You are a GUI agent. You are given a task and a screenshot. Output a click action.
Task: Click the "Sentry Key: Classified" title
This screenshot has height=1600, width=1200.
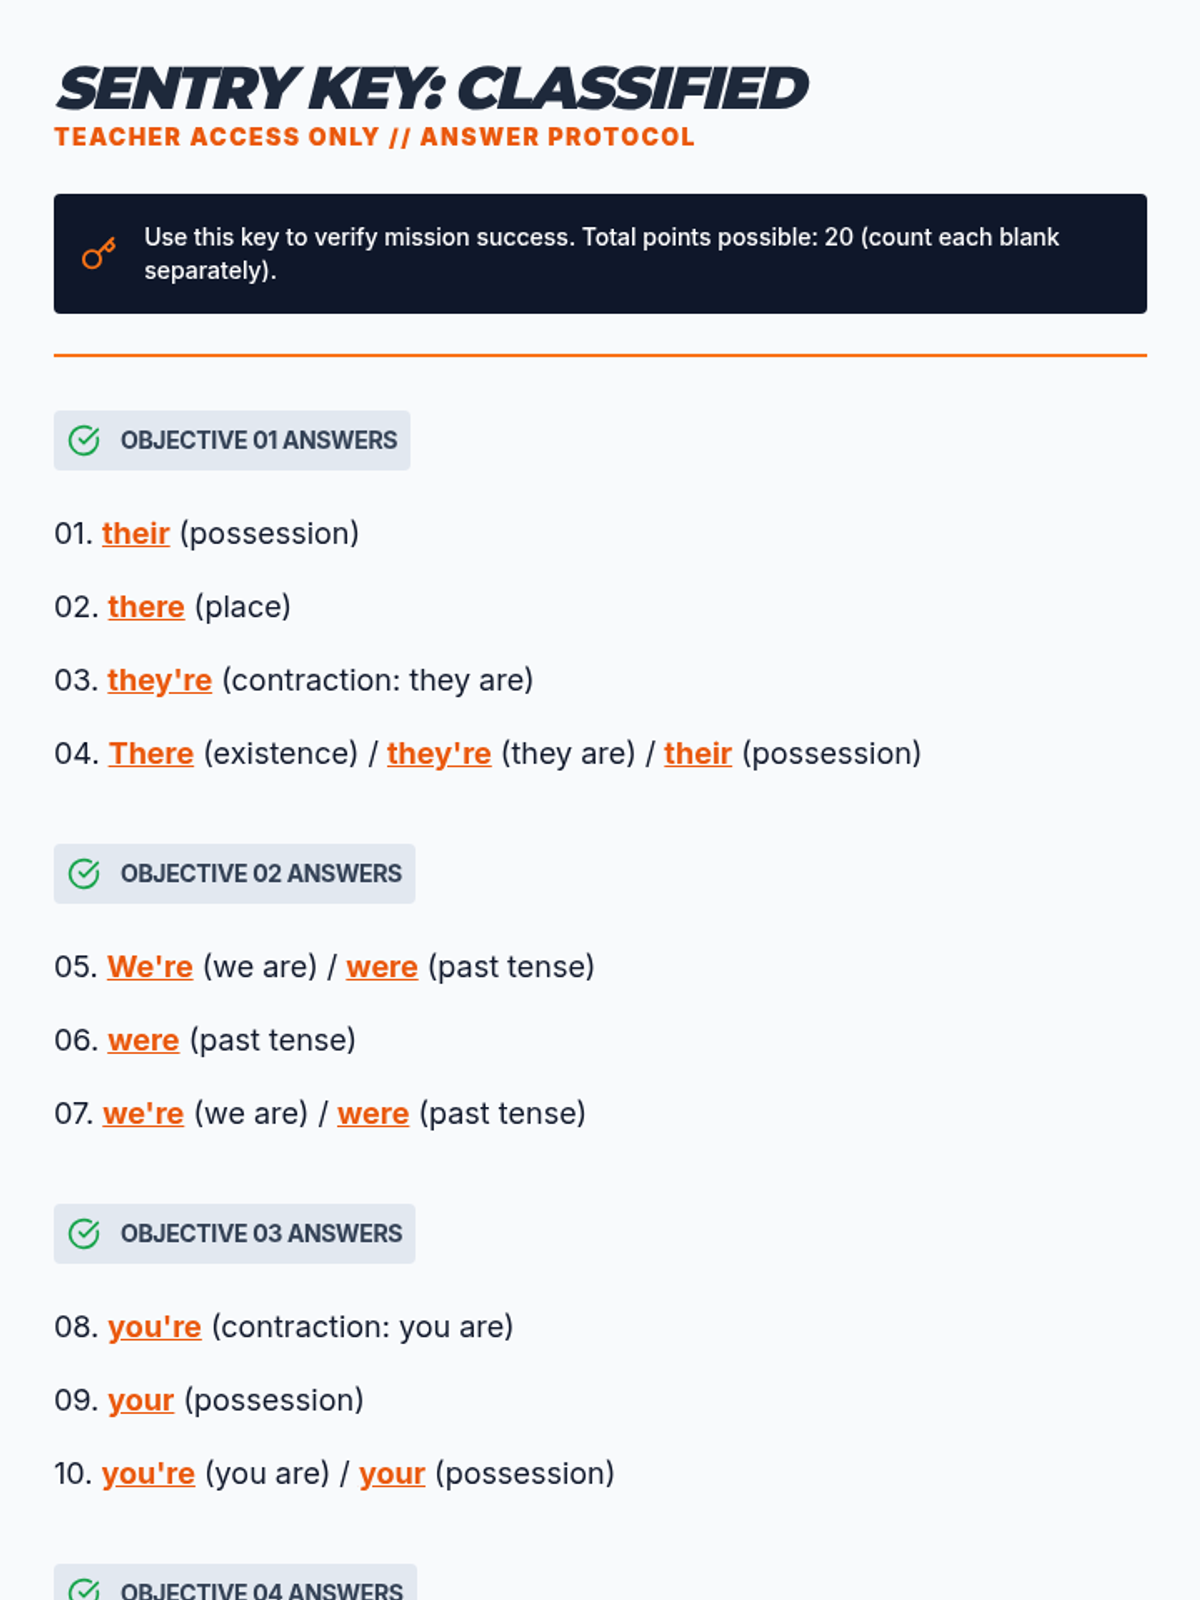431,88
